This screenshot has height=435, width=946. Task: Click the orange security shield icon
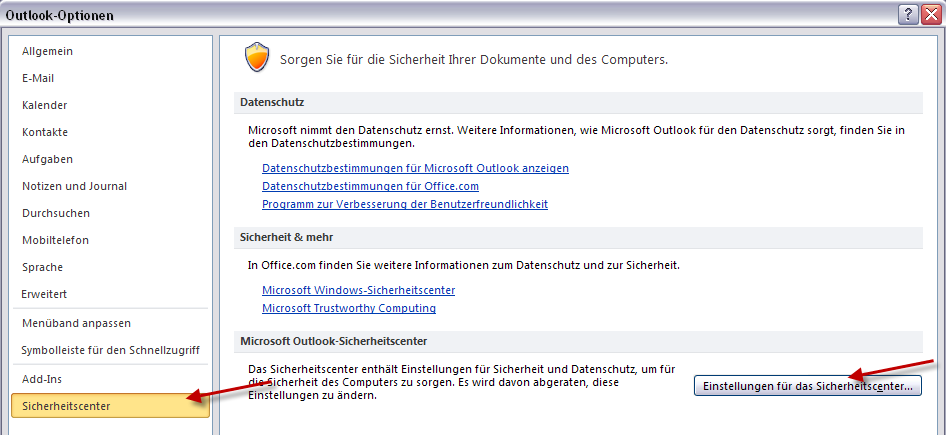pyautogui.click(x=257, y=59)
